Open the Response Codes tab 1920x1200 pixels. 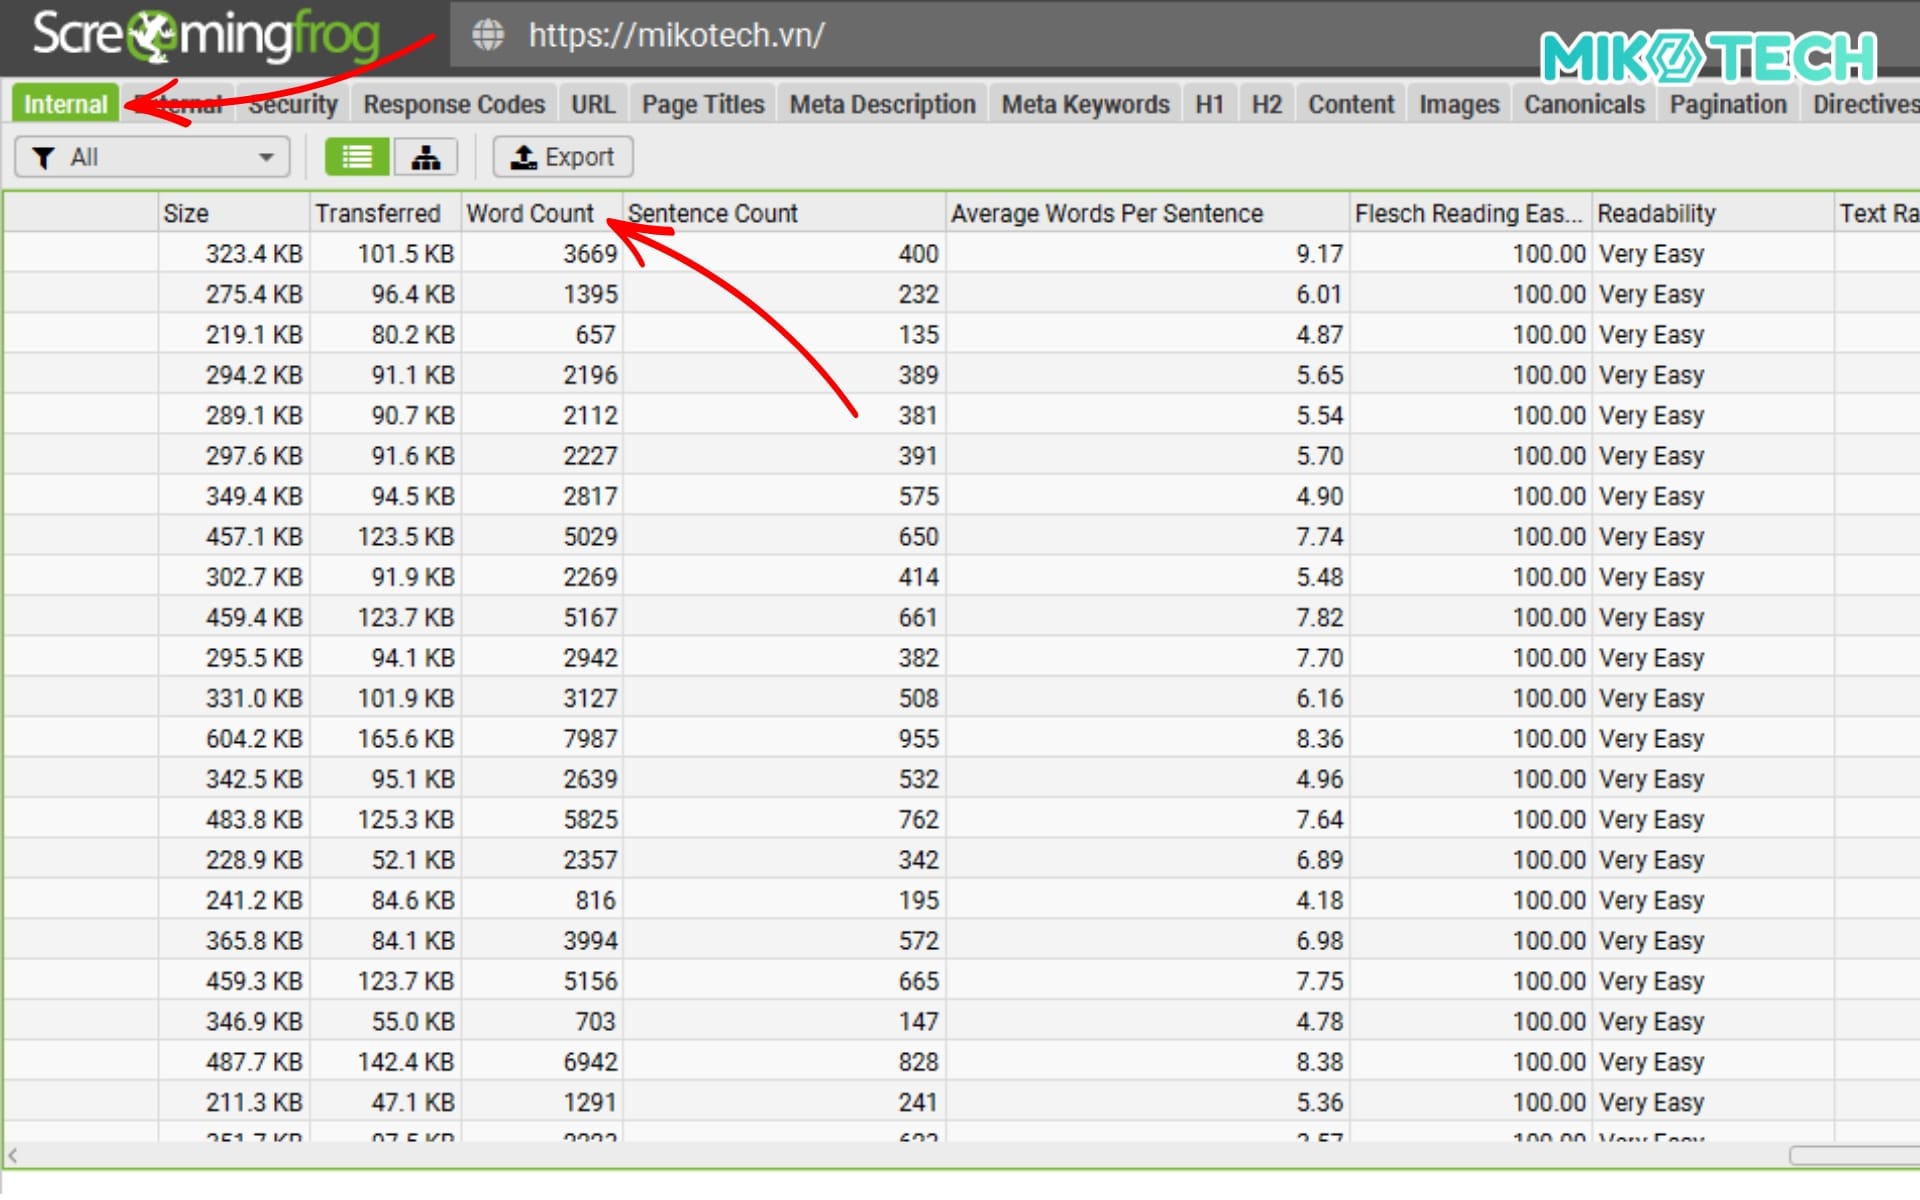click(454, 104)
